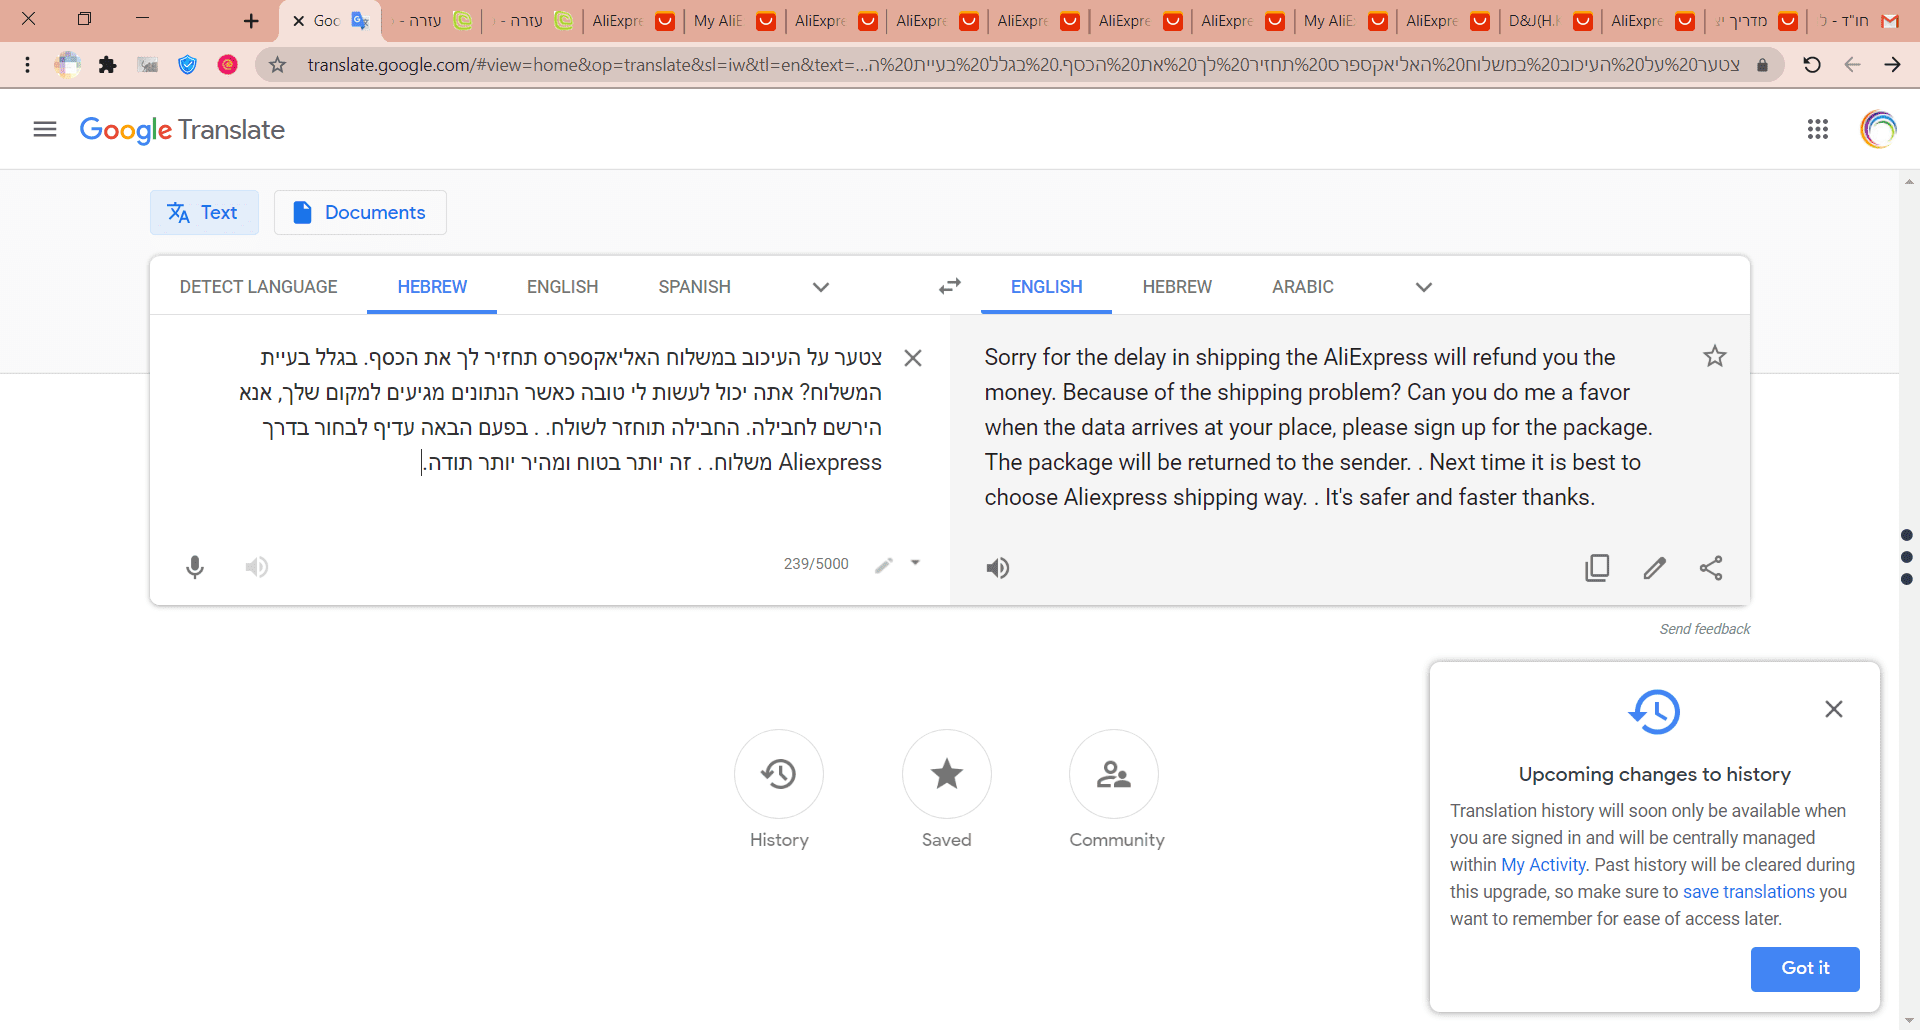1920x1030 pixels.
Task: Bookmark this page with the address bar star
Action: tap(278, 65)
